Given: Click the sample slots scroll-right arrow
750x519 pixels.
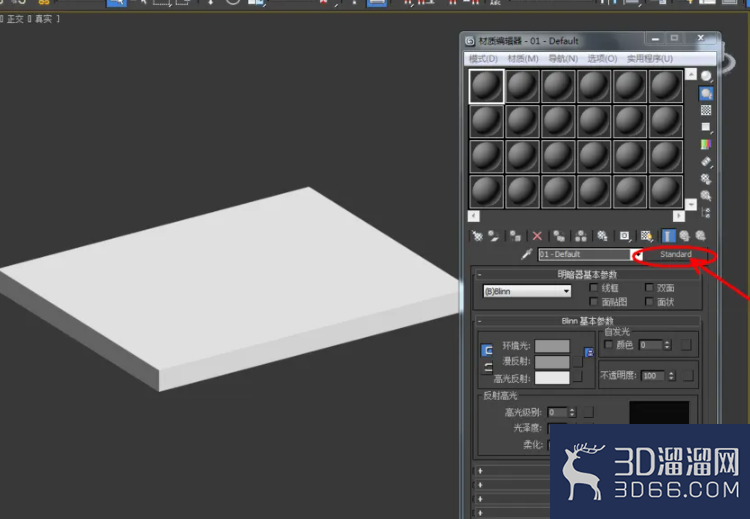Looking at the screenshot, I should [678, 216].
